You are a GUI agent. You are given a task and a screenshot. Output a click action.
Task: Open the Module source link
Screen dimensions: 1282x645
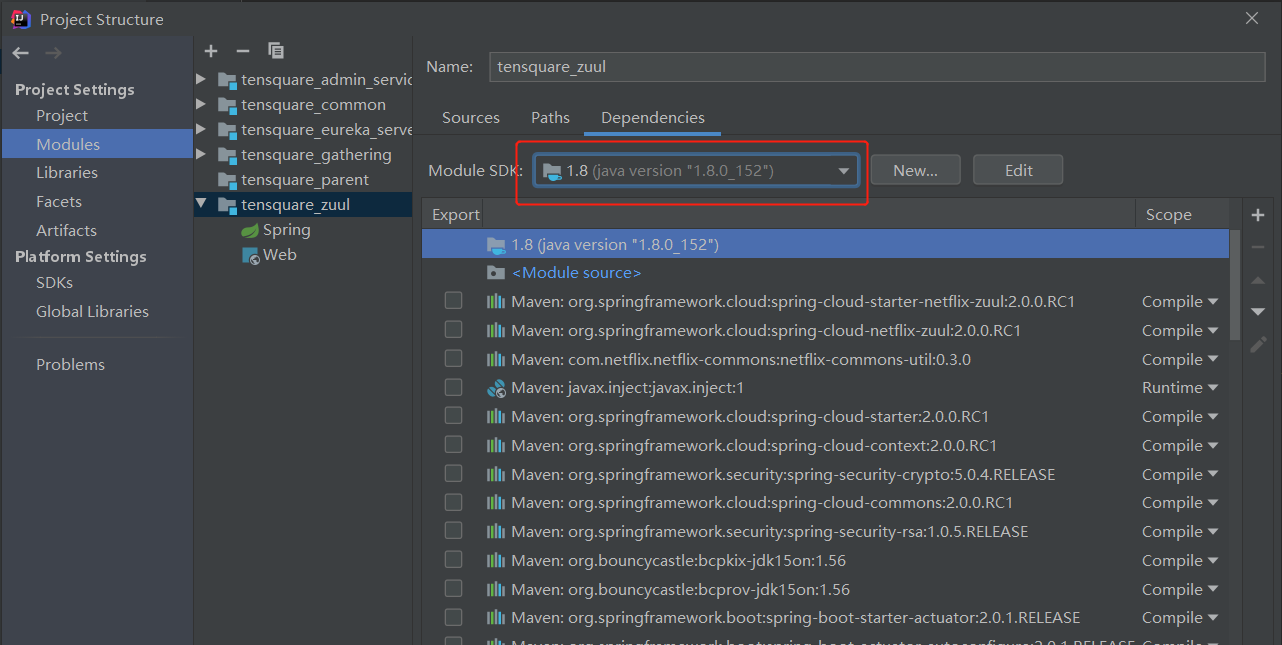(576, 273)
